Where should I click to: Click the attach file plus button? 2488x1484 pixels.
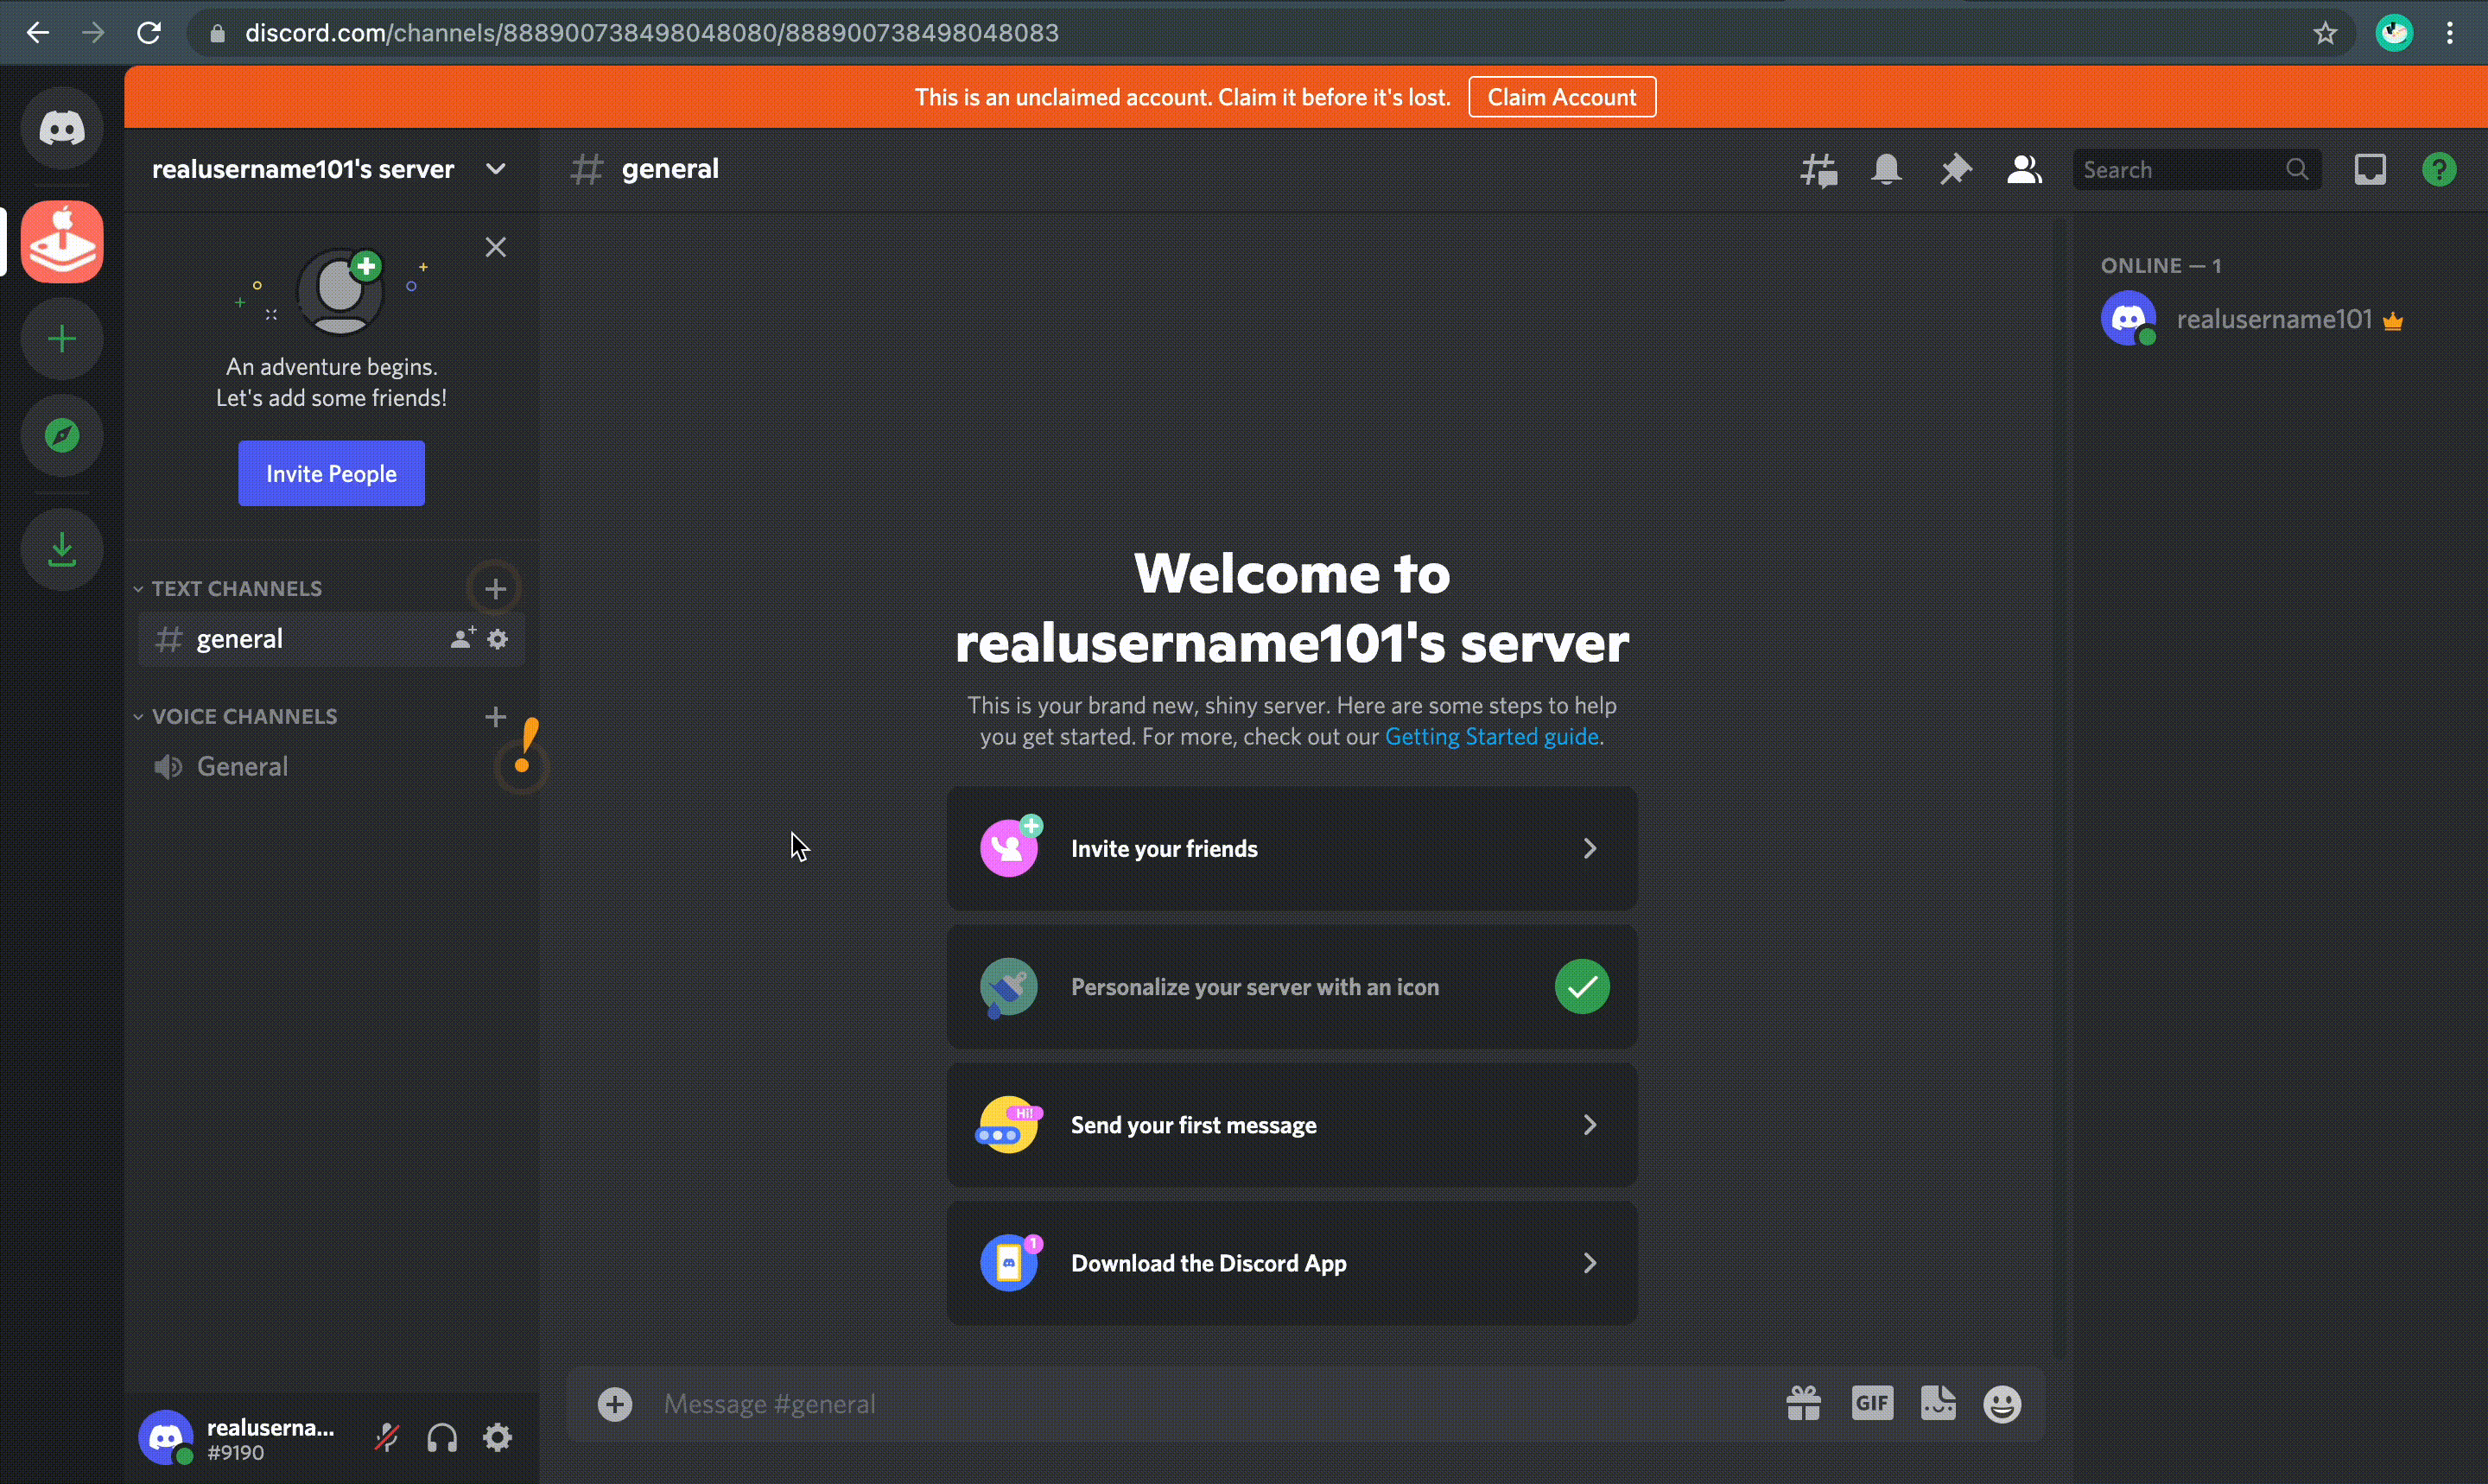tap(615, 1404)
